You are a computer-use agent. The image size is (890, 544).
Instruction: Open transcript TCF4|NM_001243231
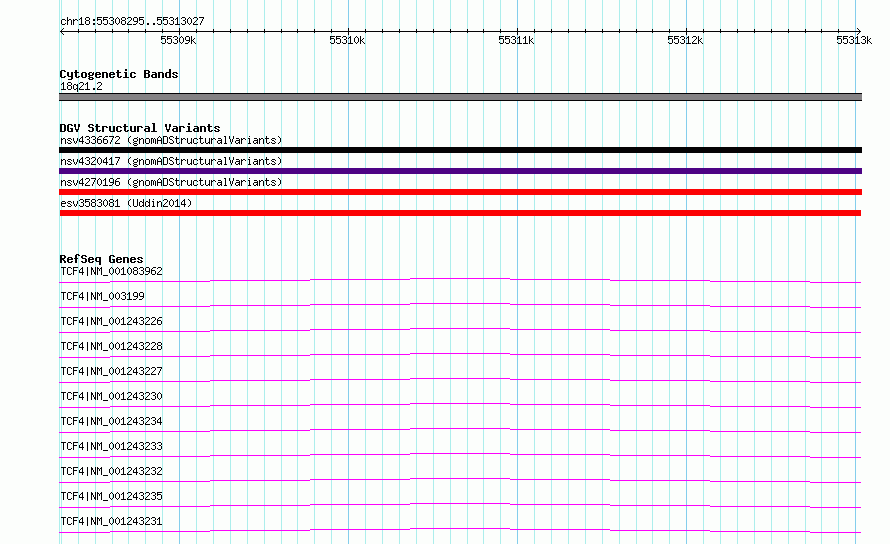coord(111,521)
